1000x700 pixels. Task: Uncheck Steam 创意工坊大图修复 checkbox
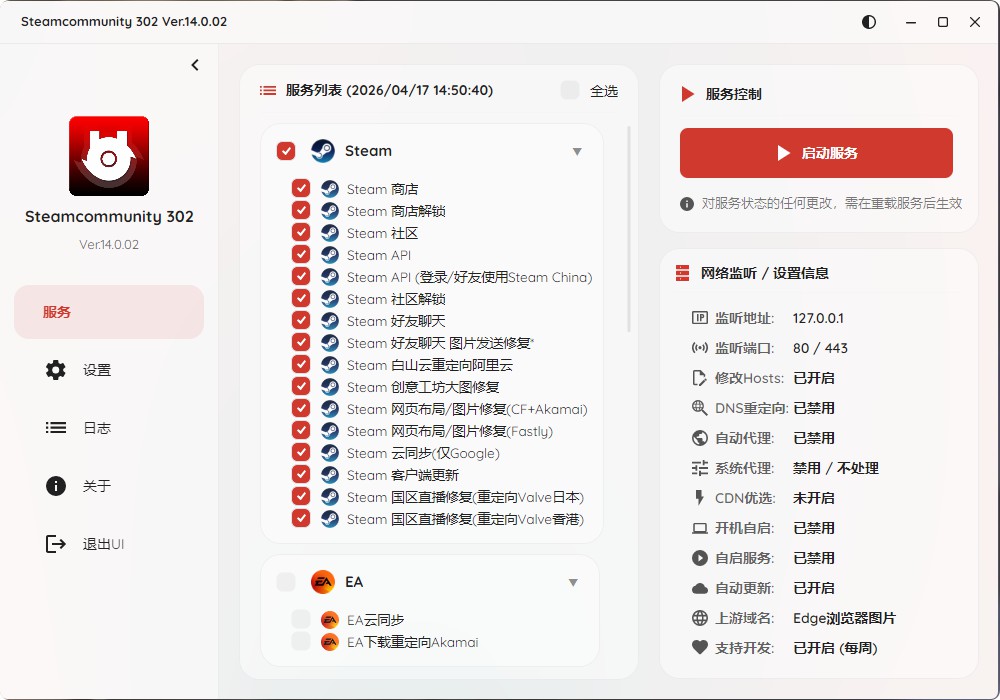point(301,386)
